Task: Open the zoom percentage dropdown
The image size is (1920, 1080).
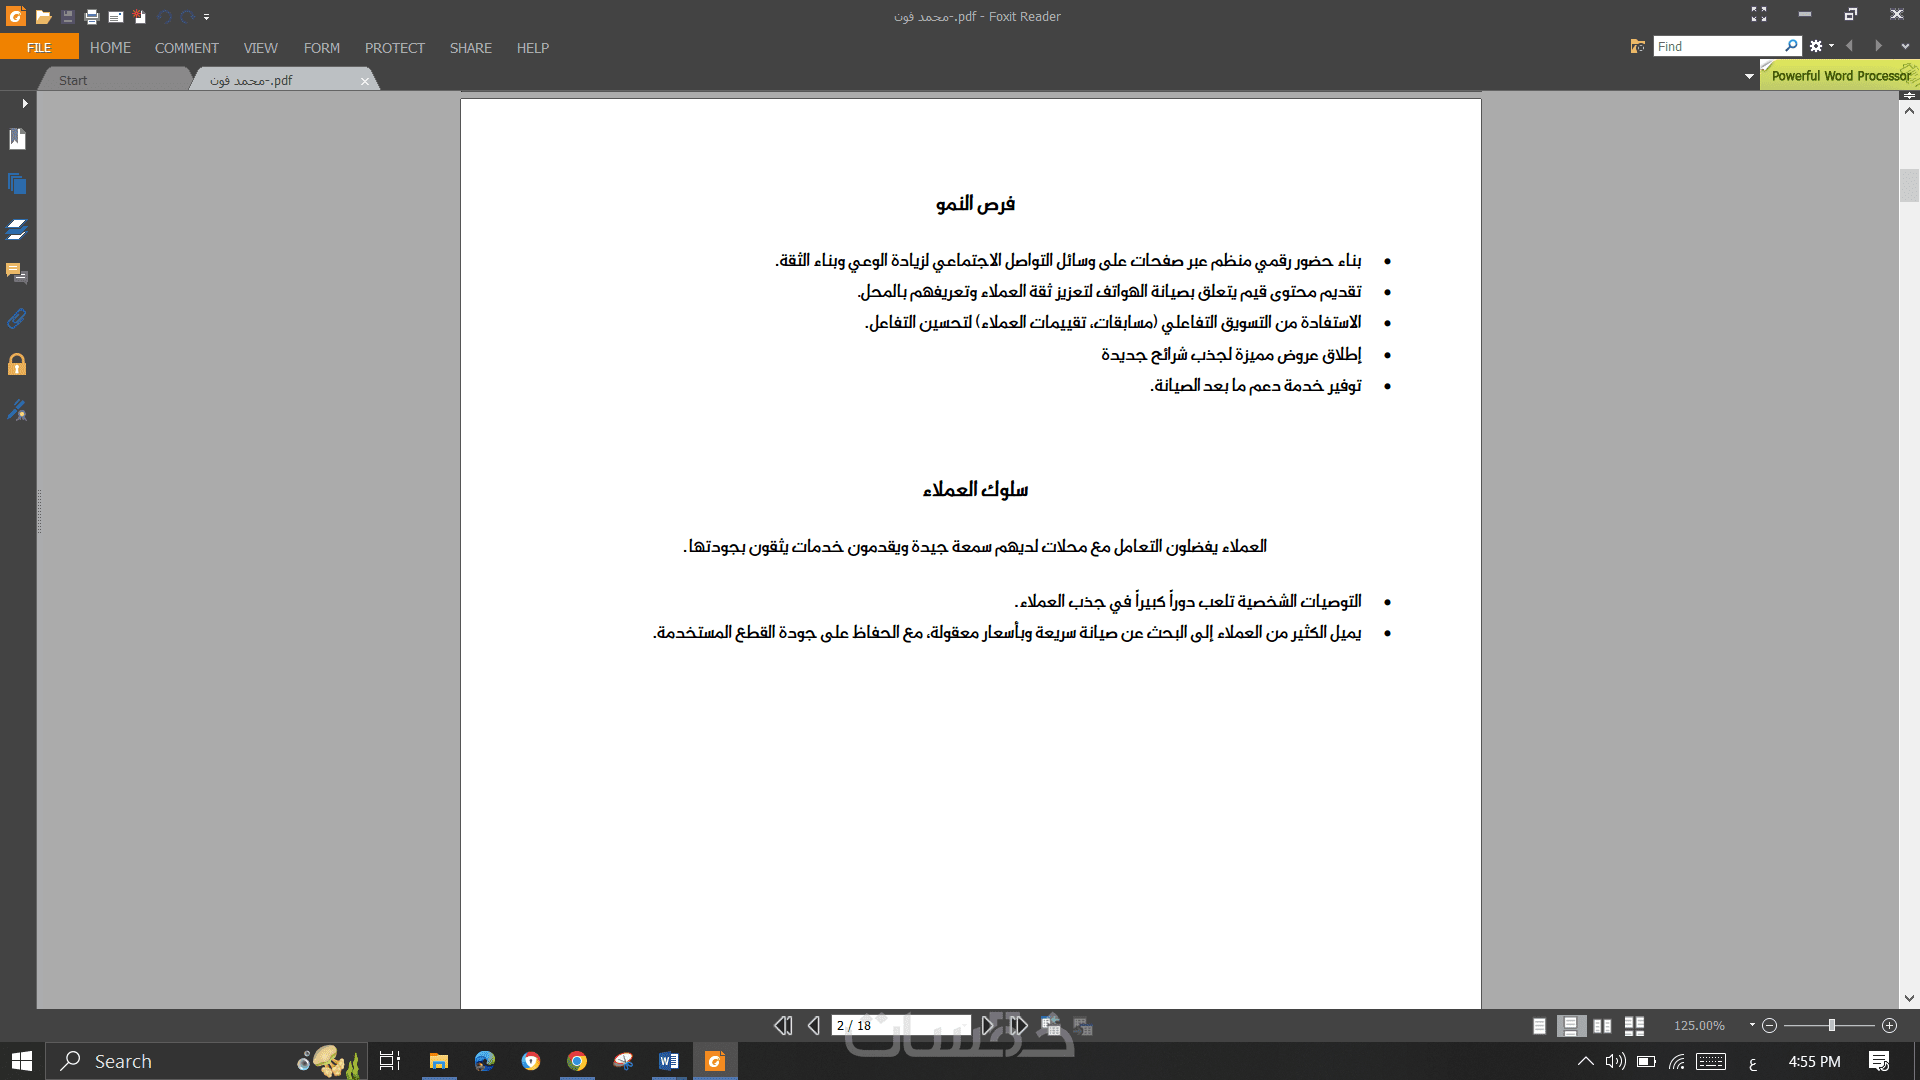Action: coord(1752,1025)
